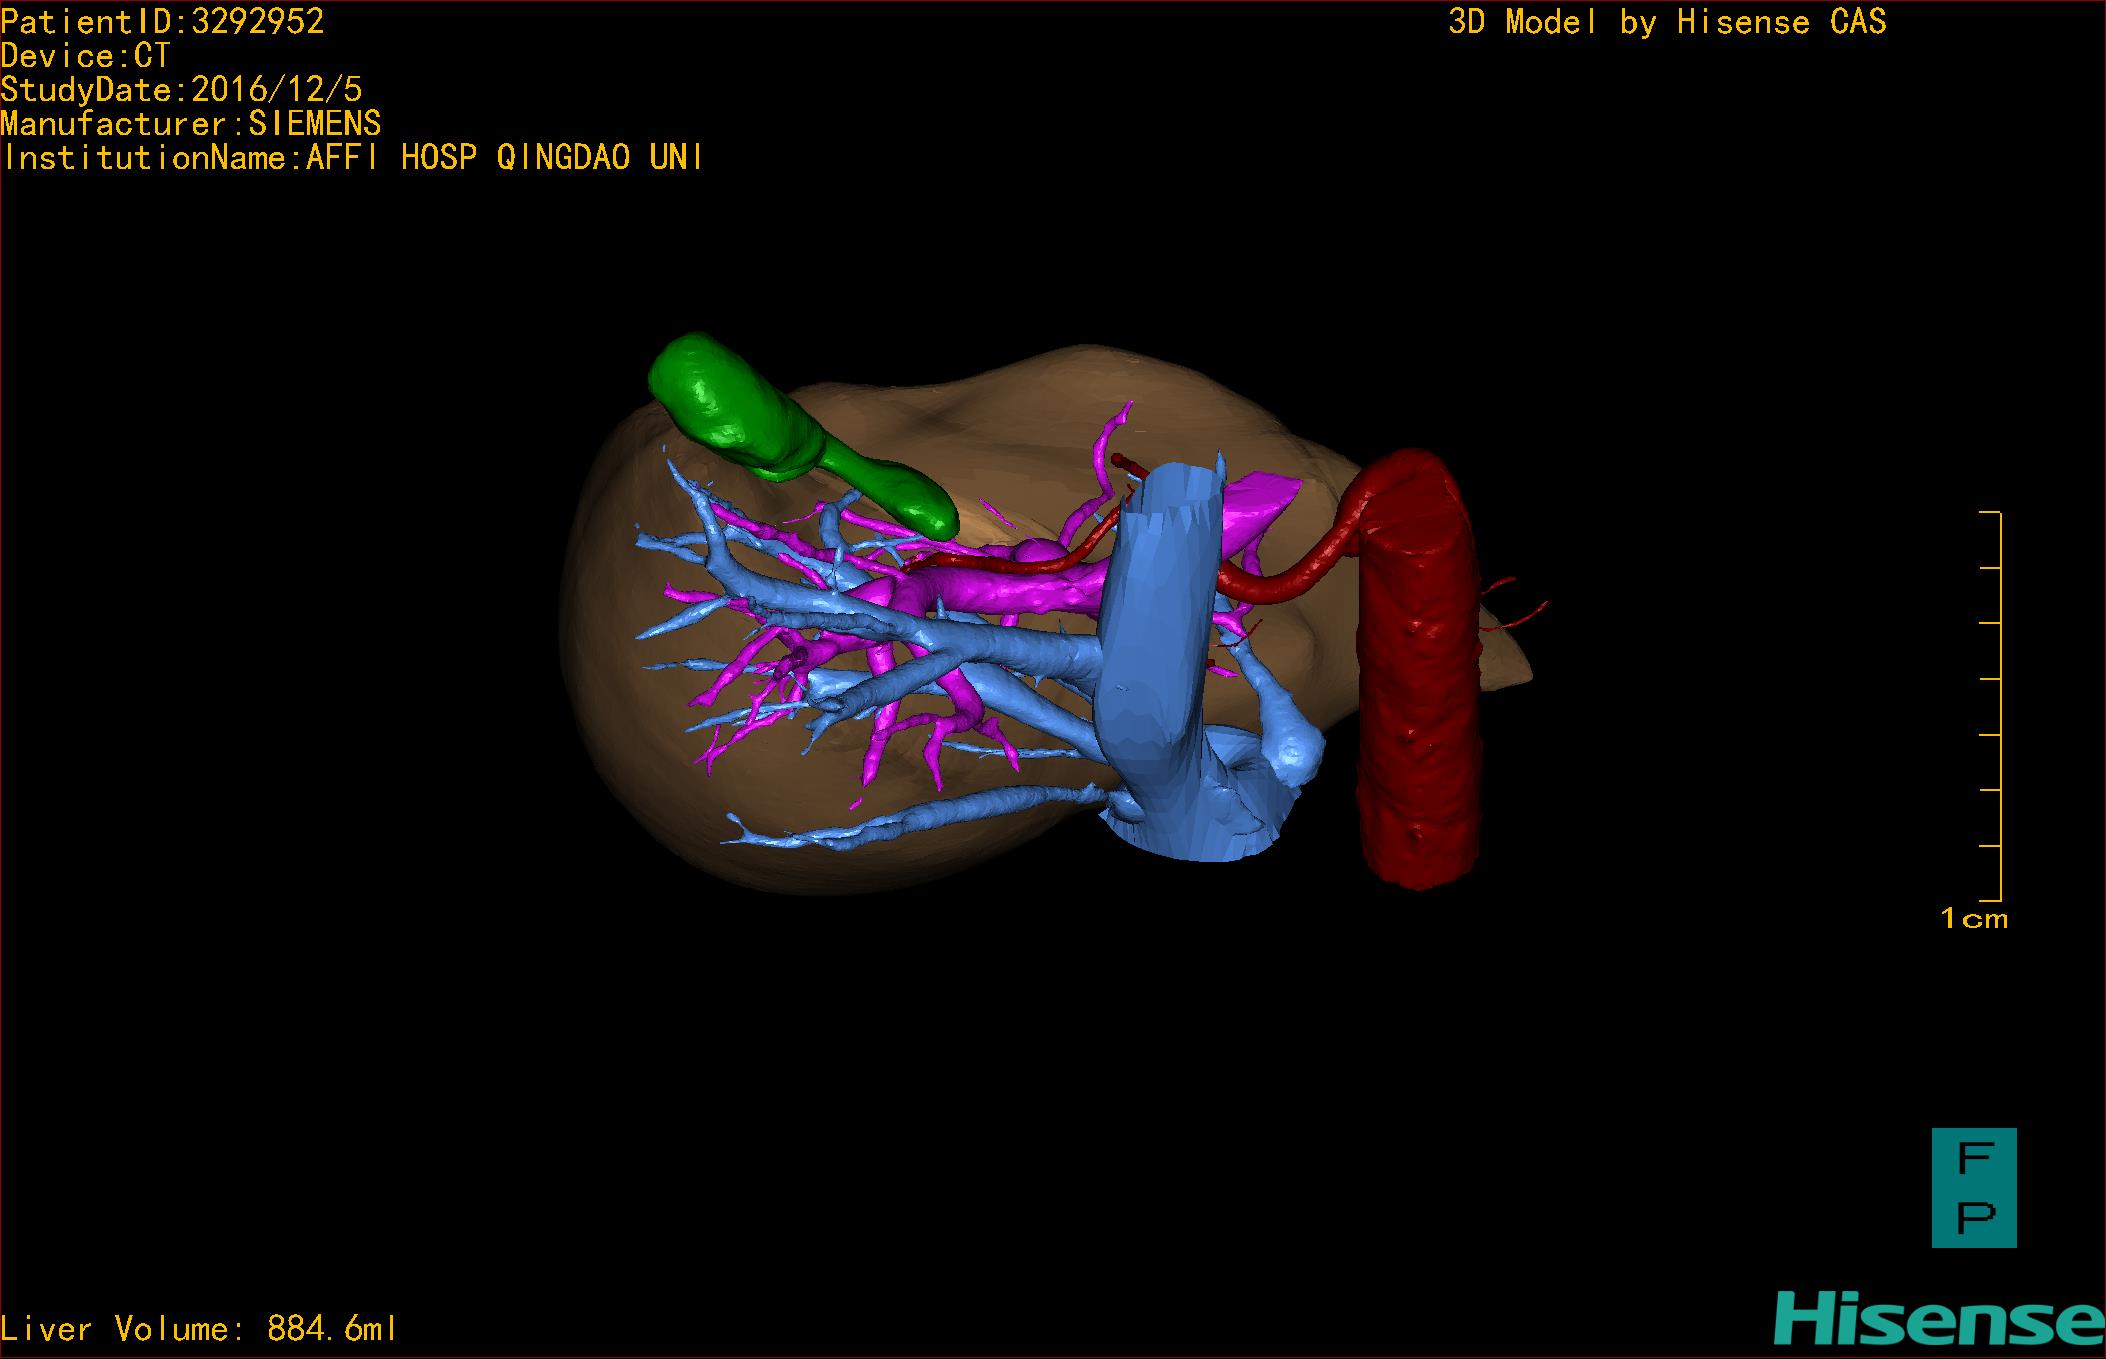2106x1359 pixels.
Task: Click the Device:CT label
Action: (85, 56)
